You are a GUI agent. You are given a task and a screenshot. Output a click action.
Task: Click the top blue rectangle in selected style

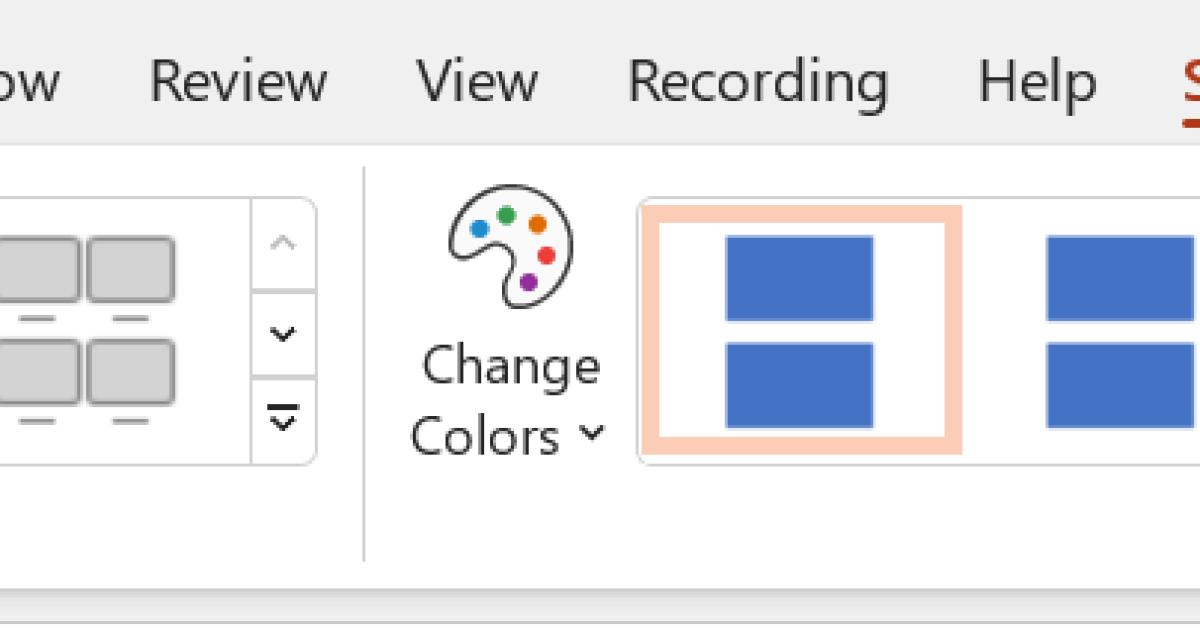pos(800,278)
